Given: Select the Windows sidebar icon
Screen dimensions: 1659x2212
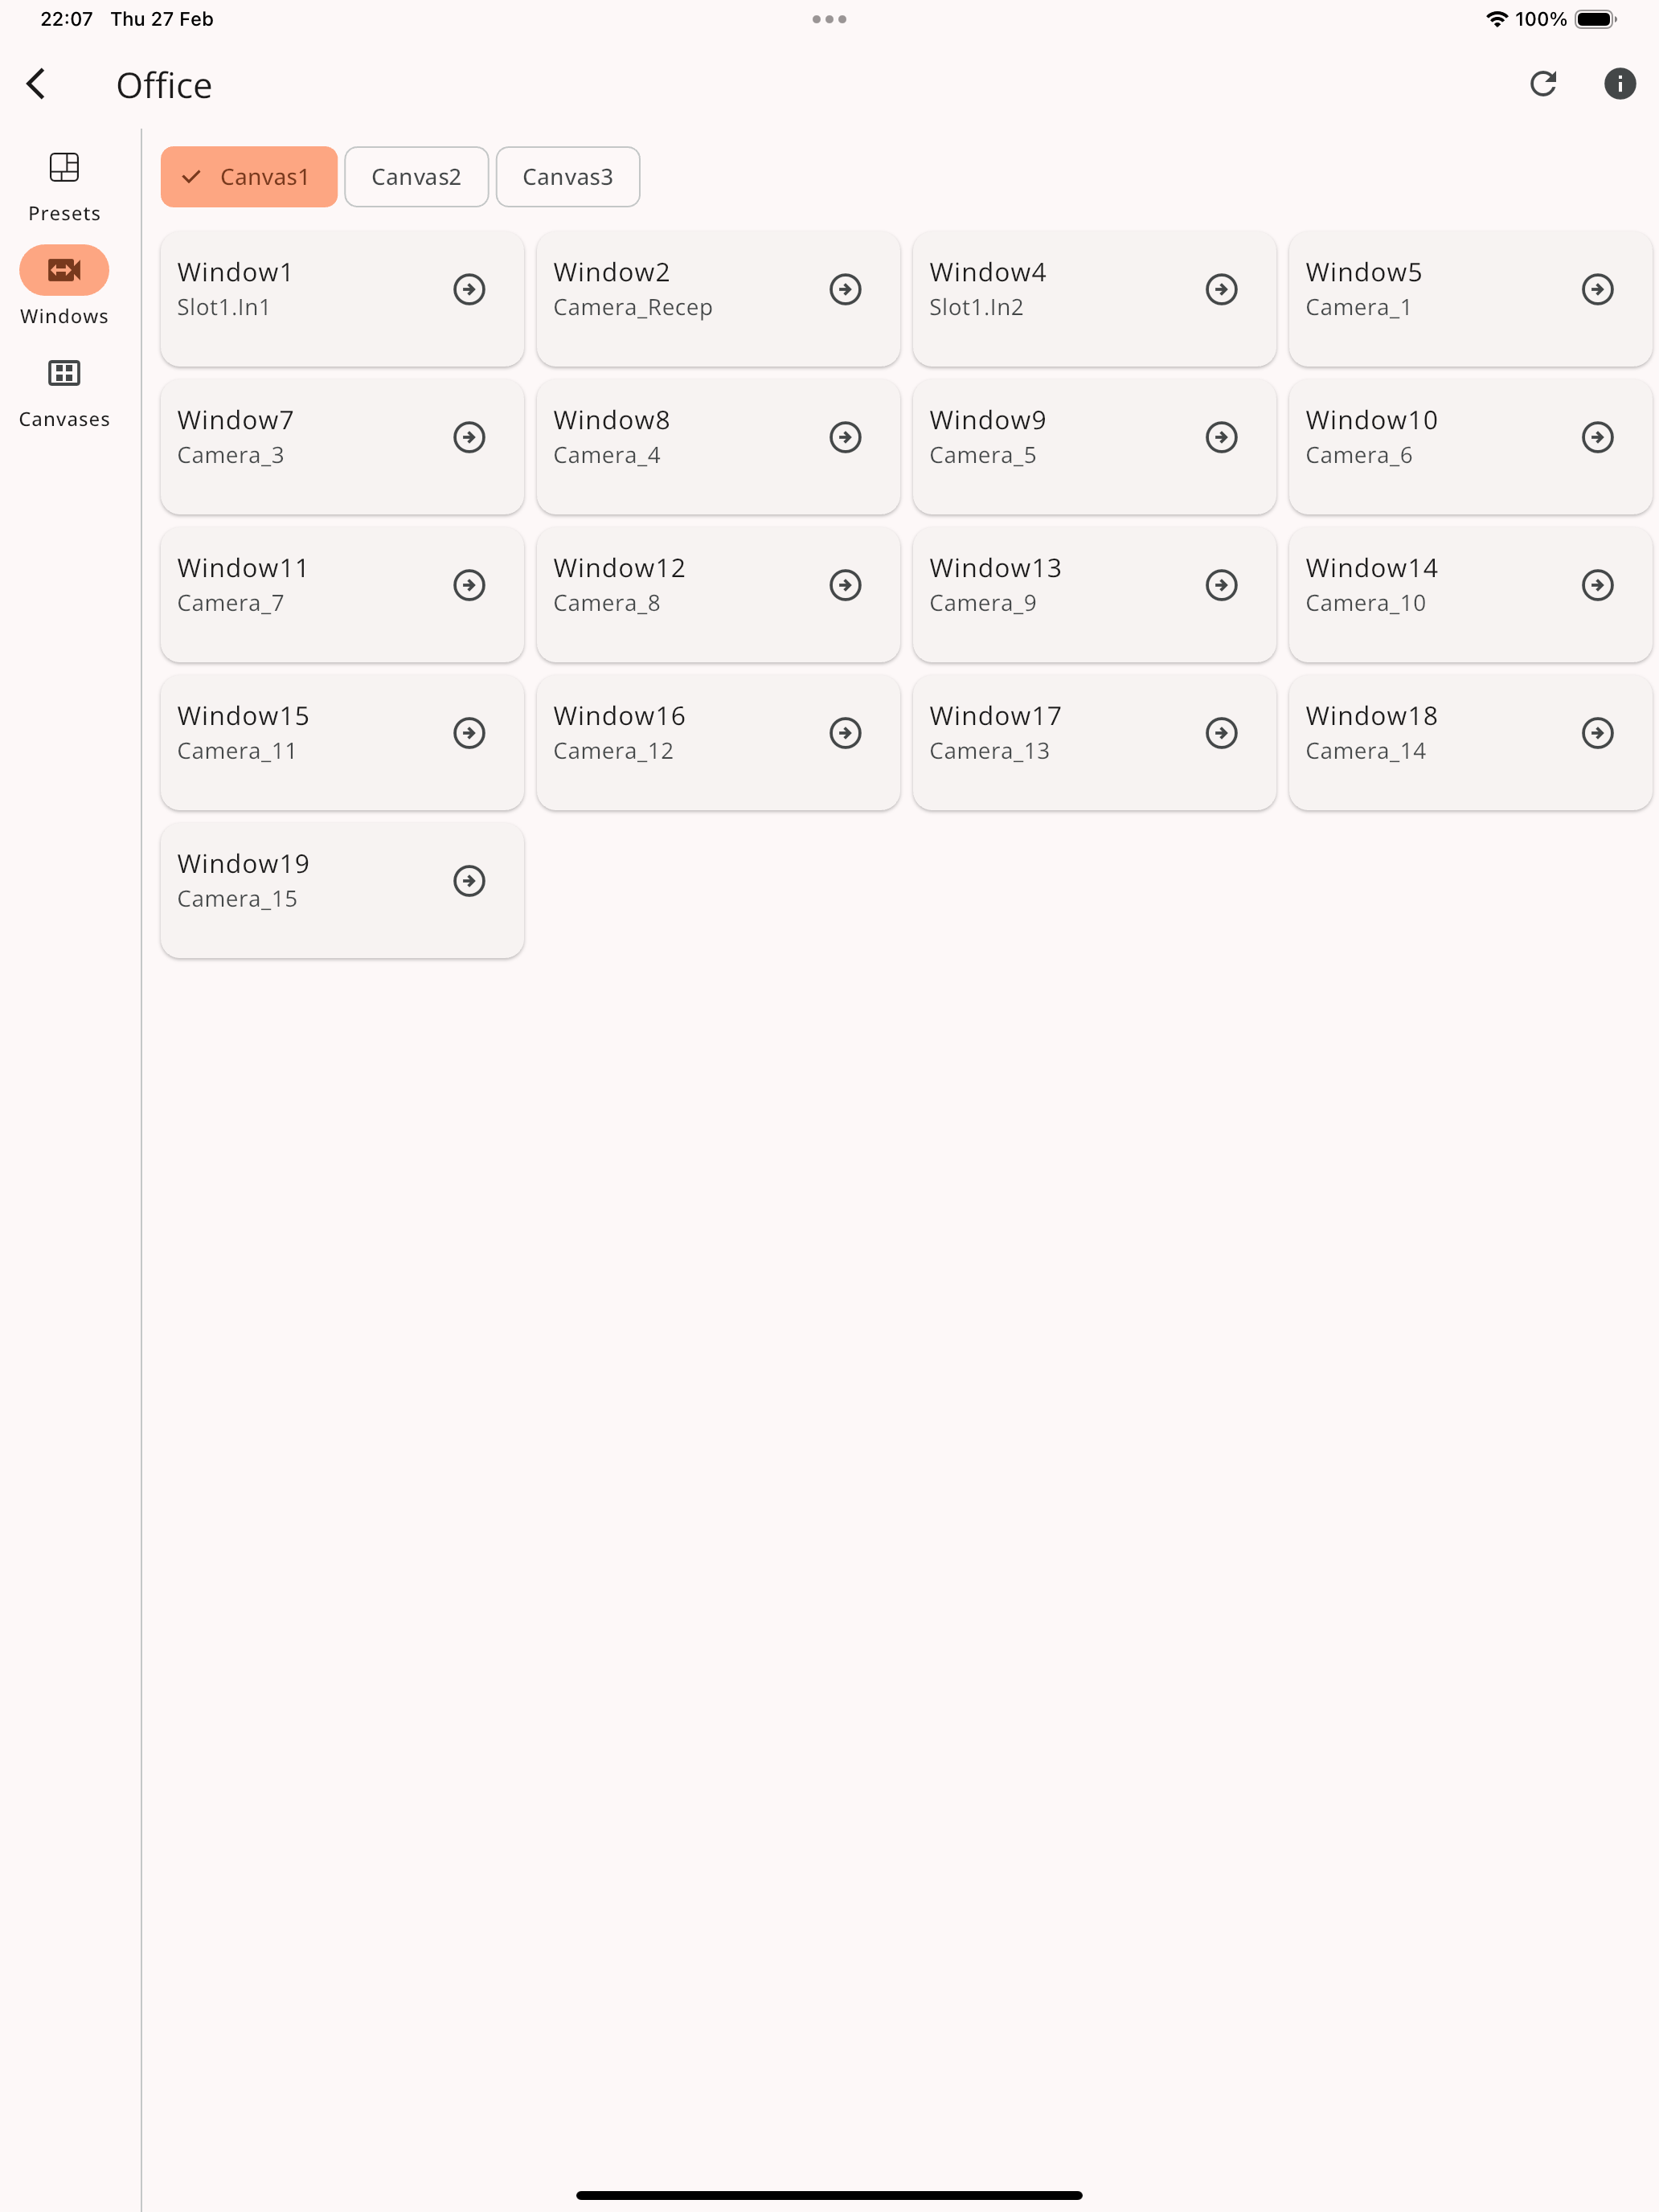Looking at the screenshot, I should 64,270.
